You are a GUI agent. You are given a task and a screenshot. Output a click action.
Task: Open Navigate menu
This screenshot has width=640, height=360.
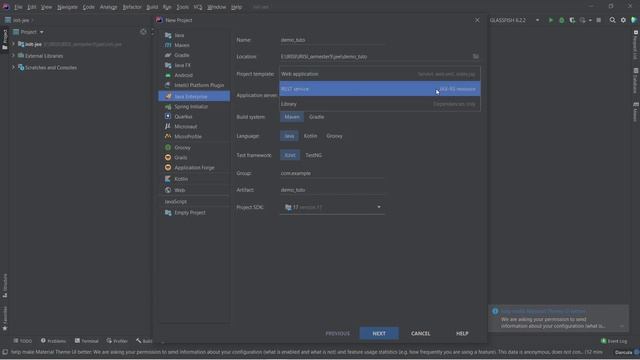[67, 7]
